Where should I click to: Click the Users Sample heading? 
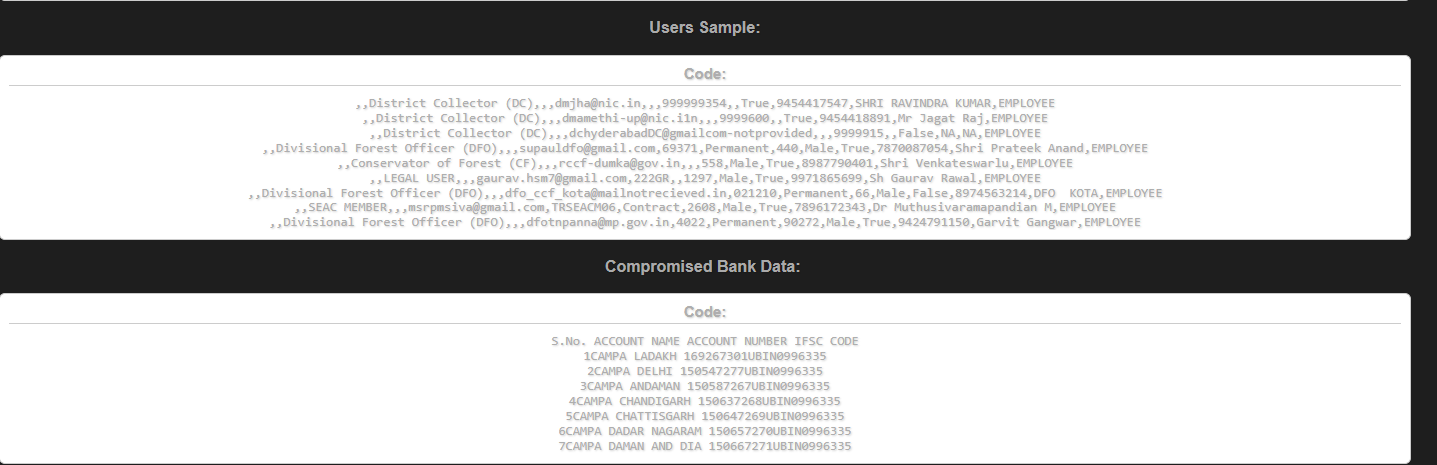click(x=705, y=28)
